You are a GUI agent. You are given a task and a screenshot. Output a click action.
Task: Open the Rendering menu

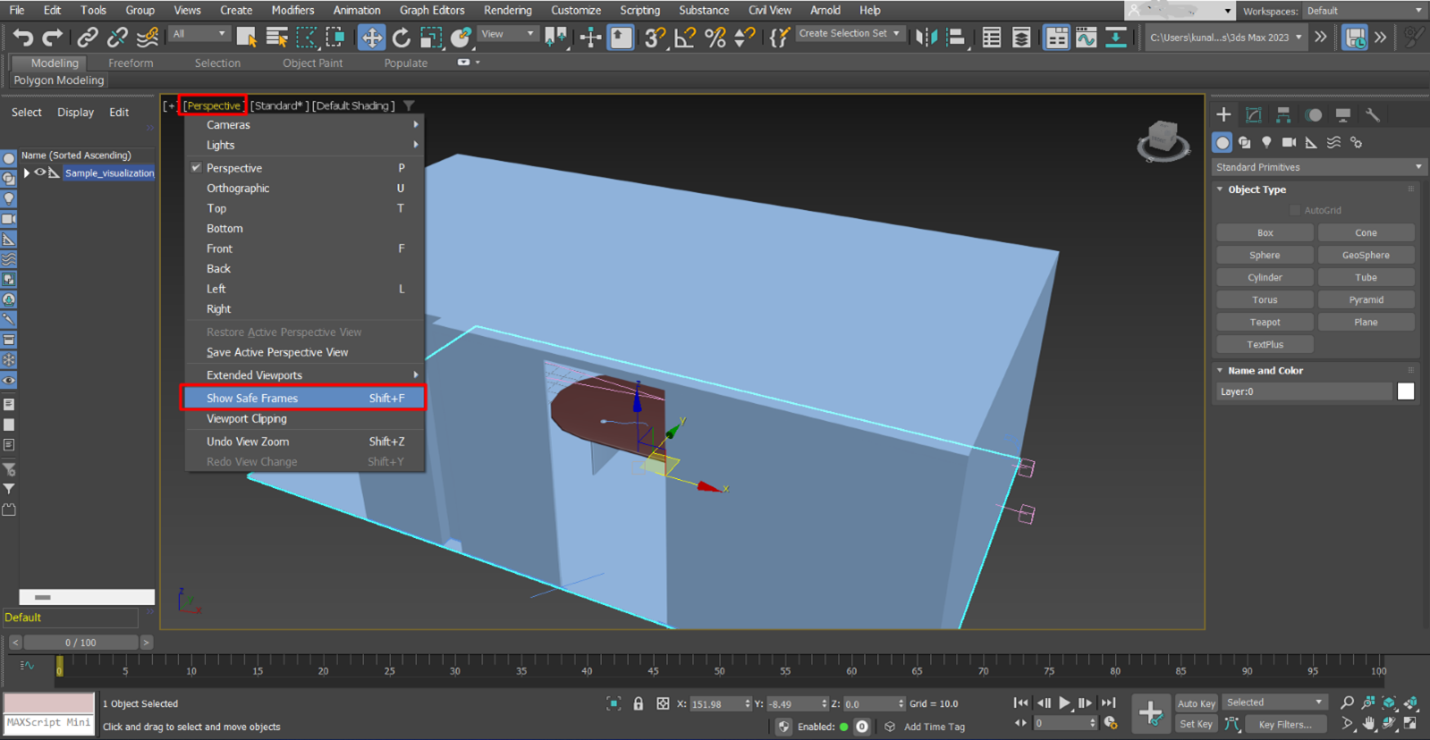(x=508, y=10)
